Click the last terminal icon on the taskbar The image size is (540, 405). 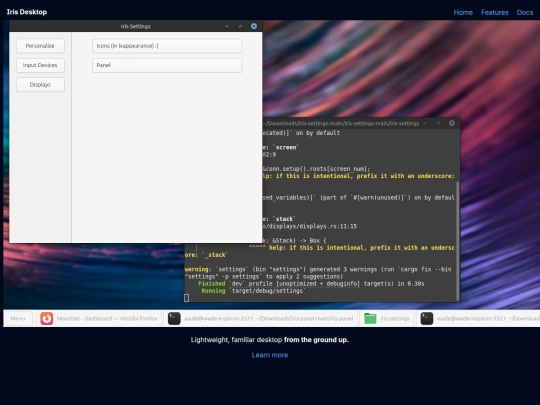click(427, 318)
